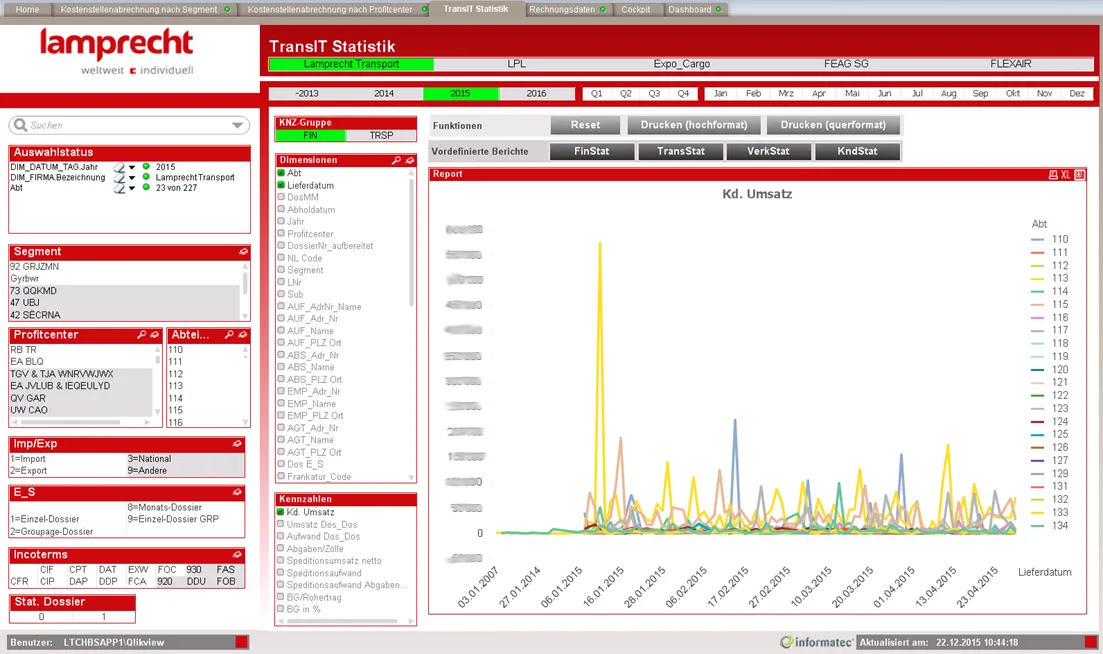Clear the Profitcenter panel selection
Screen dimensions: 1103x654
(155, 335)
